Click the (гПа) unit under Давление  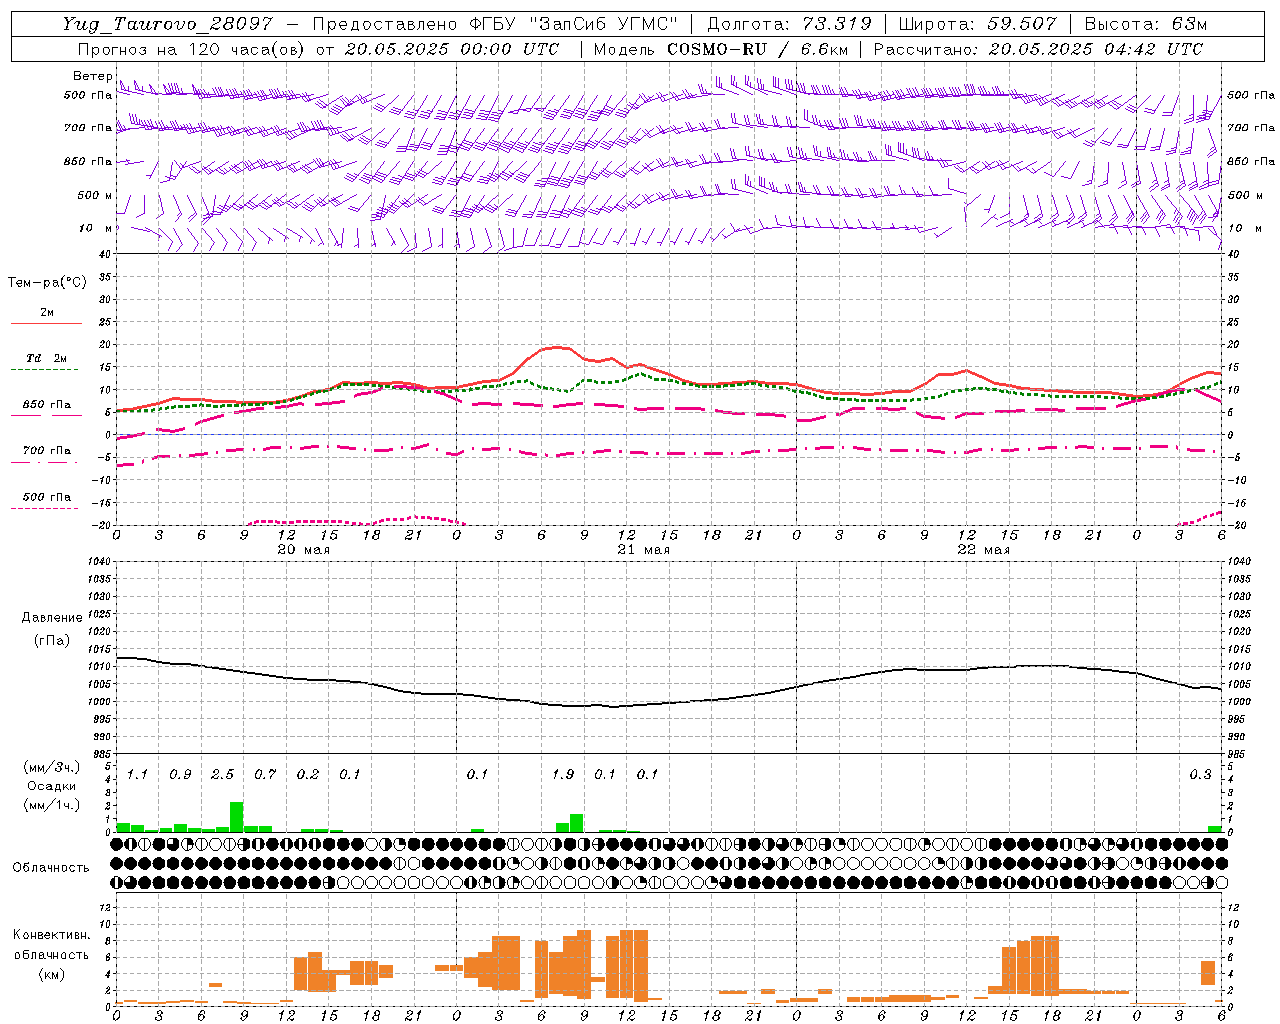pos(52,640)
